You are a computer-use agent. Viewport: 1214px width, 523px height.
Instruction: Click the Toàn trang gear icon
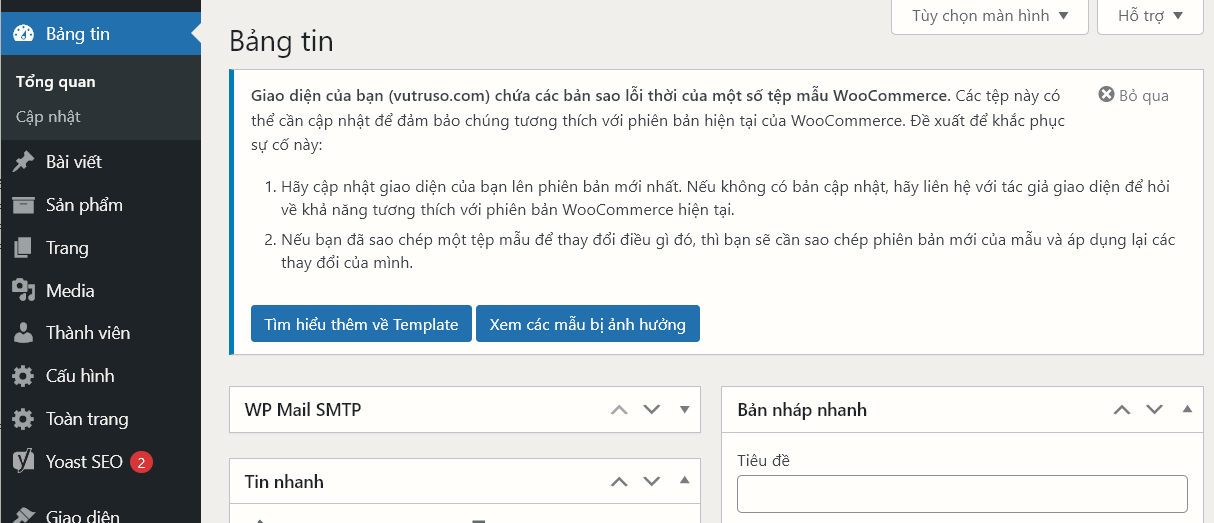click(23, 419)
